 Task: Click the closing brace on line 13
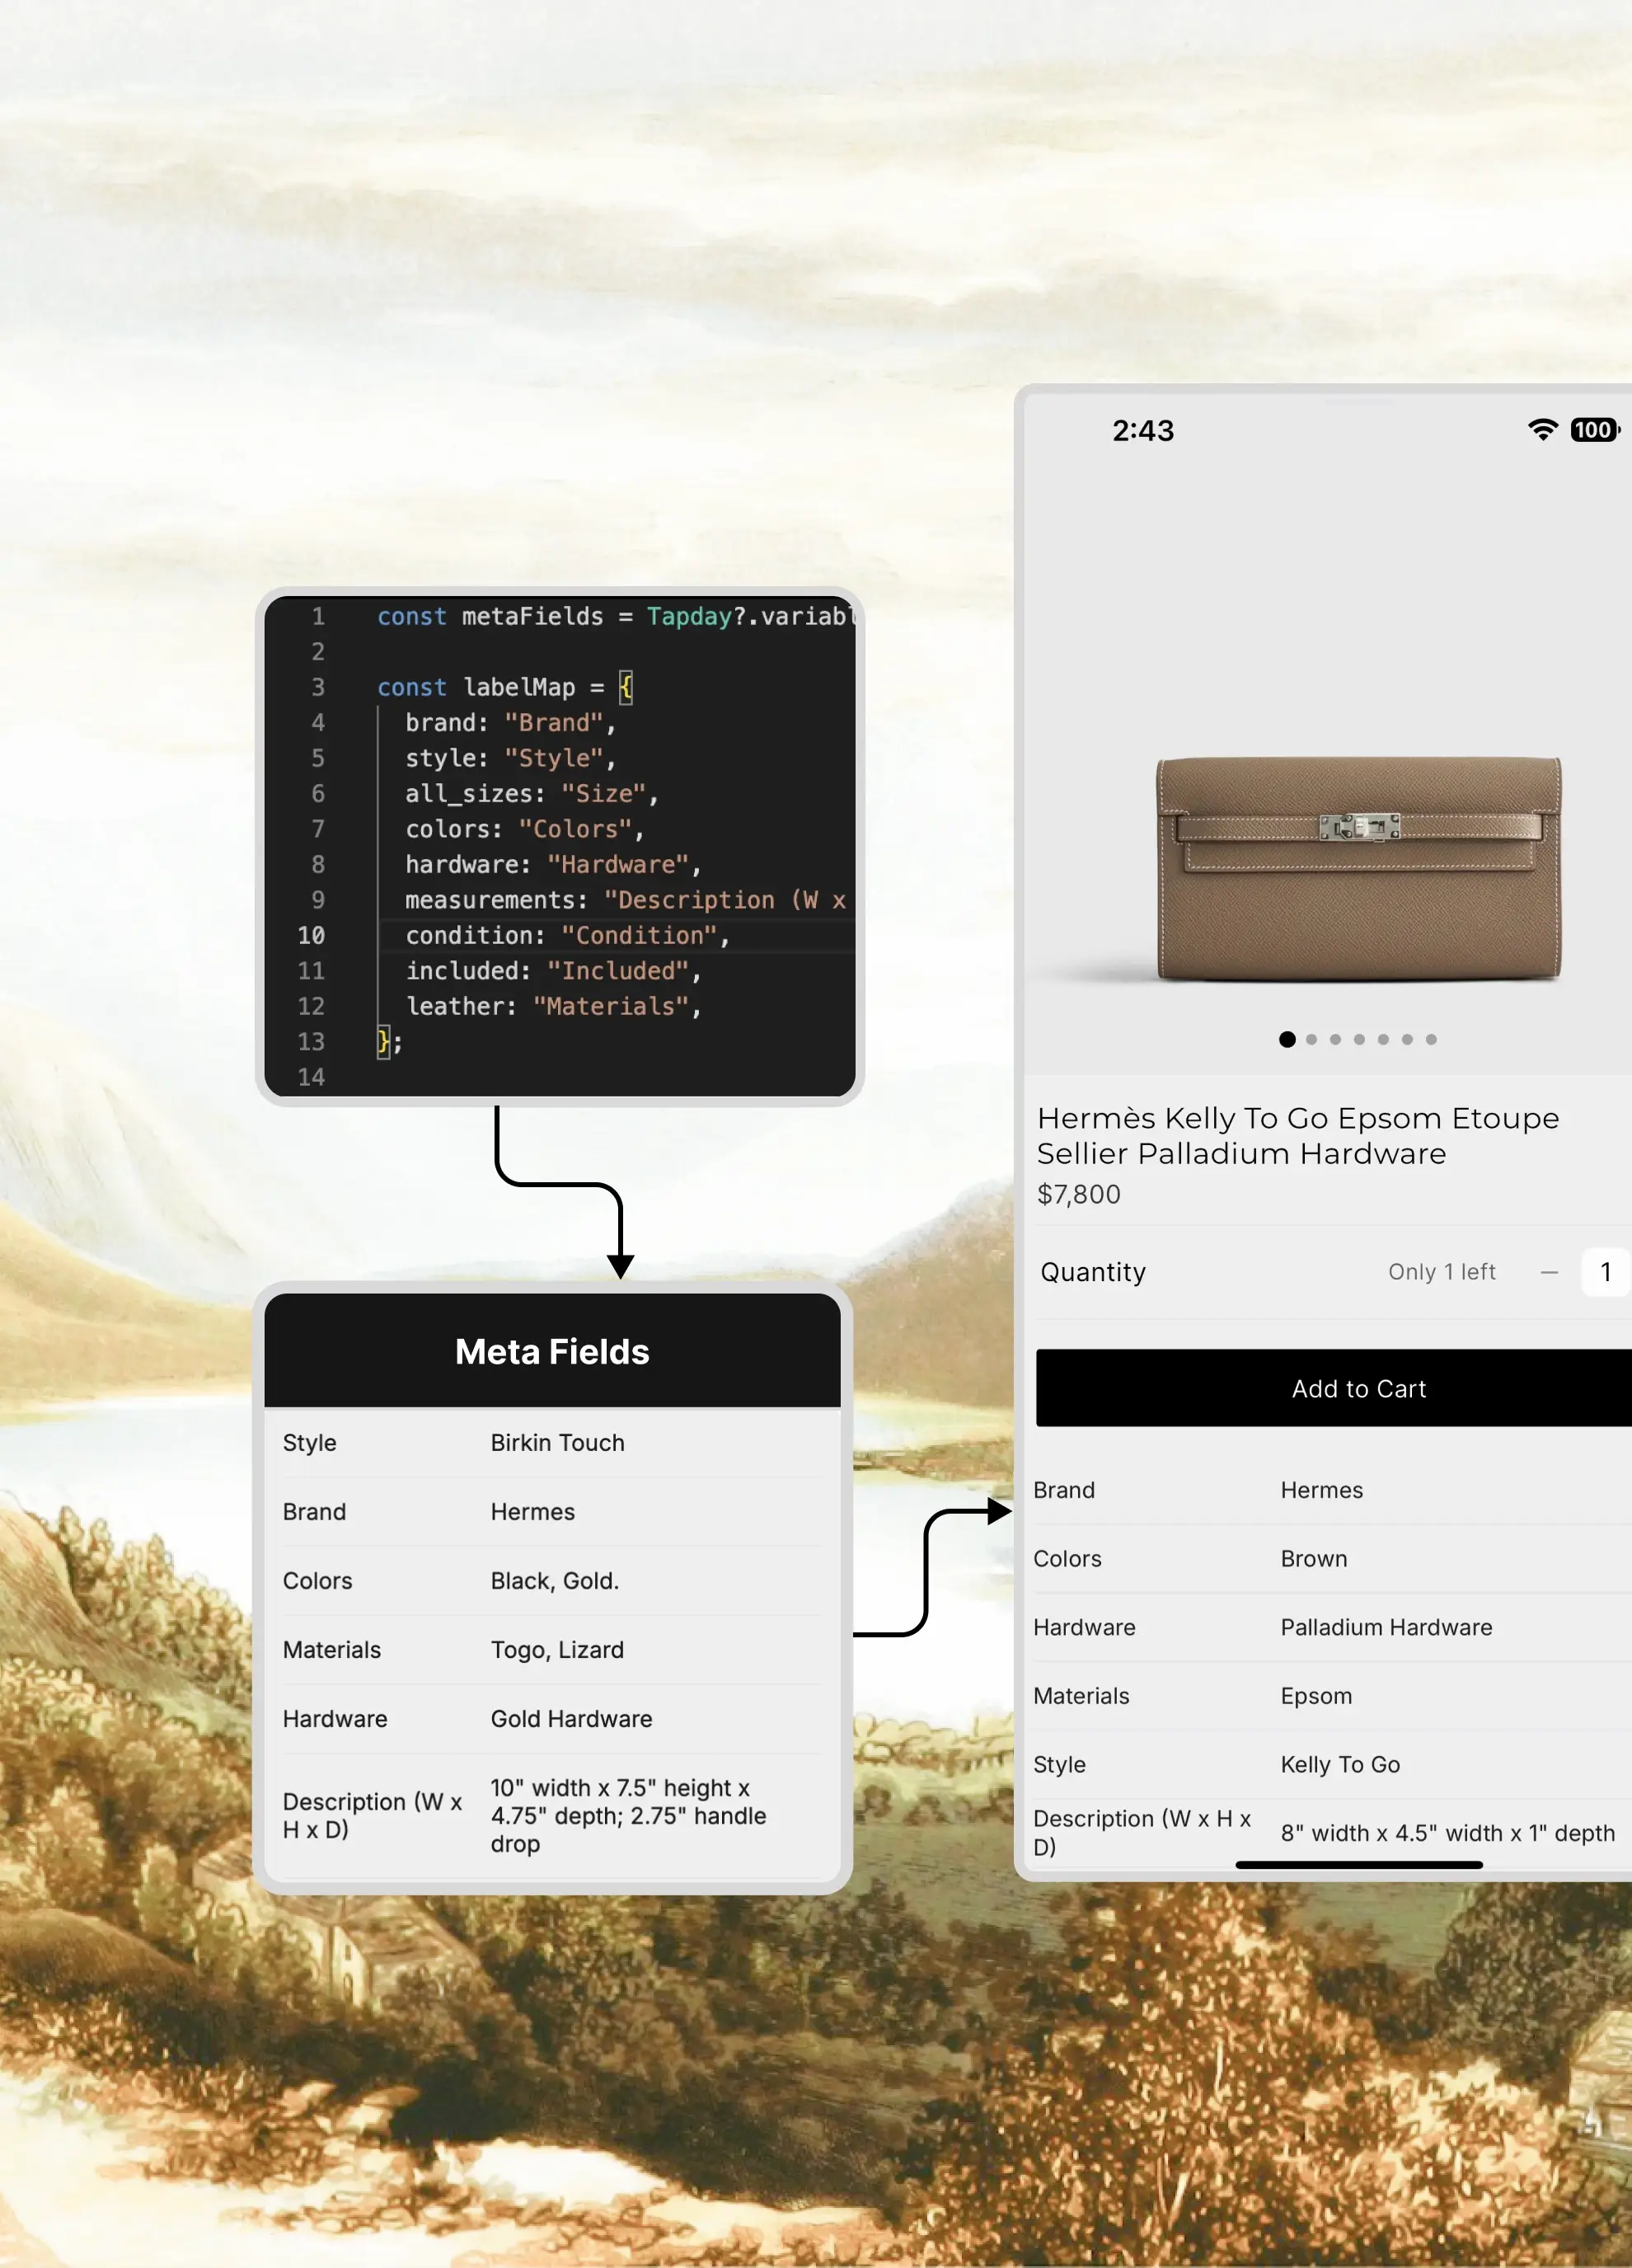(383, 1042)
